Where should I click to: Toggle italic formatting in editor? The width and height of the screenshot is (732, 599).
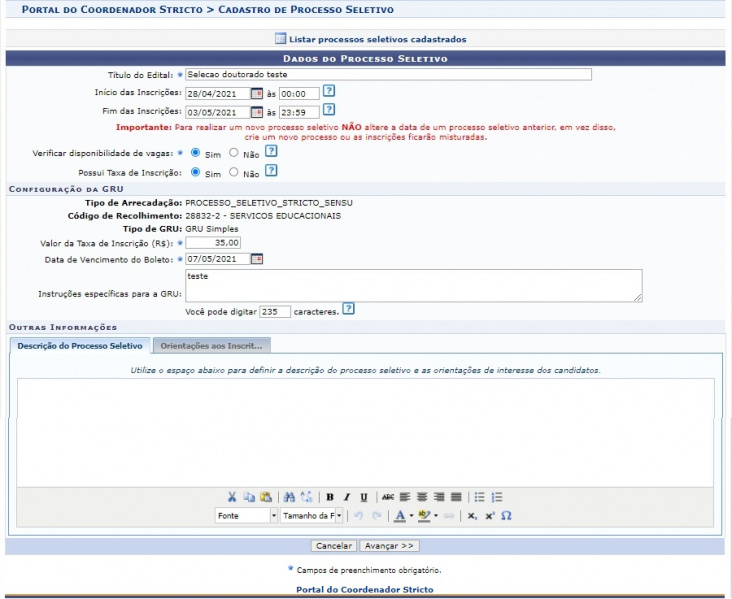pos(346,497)
